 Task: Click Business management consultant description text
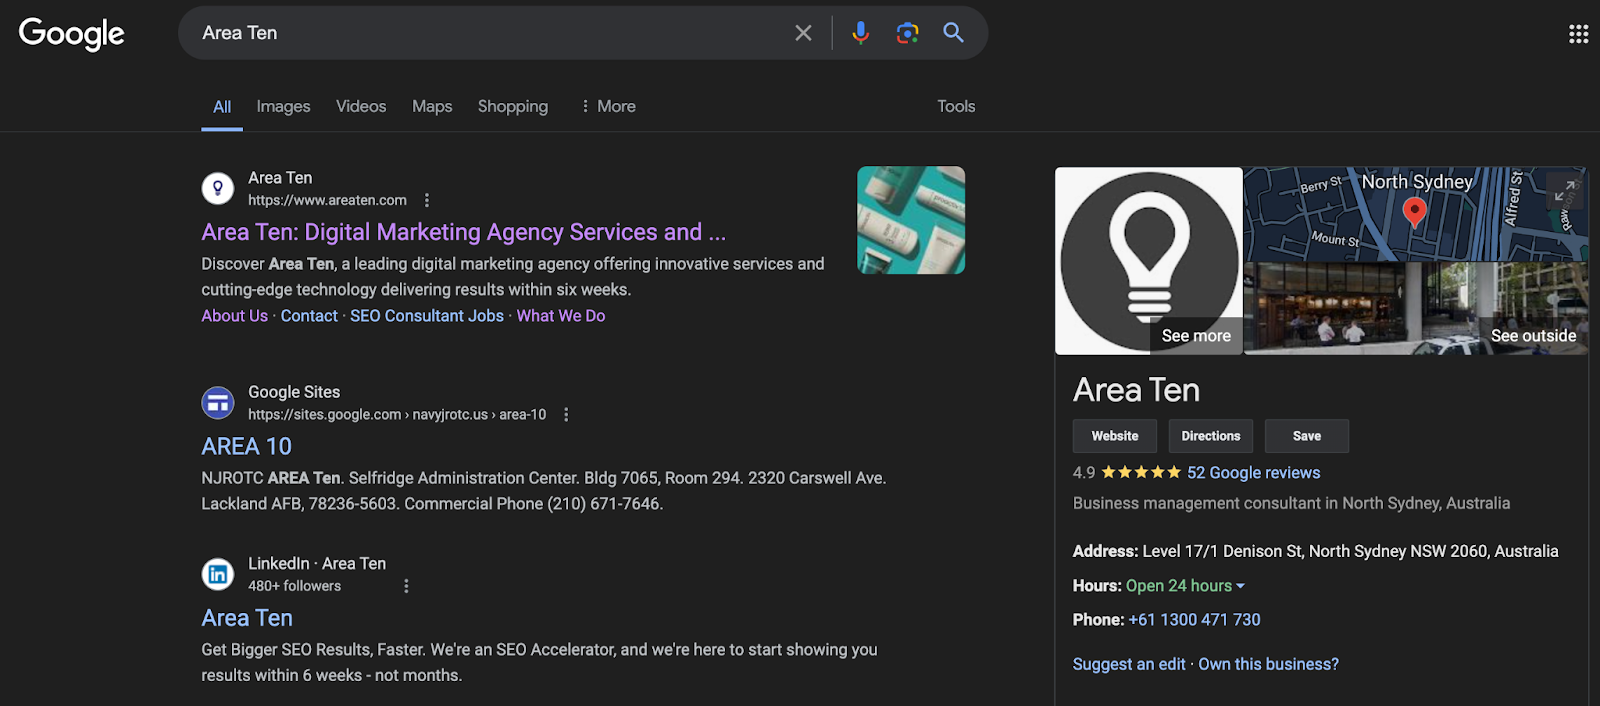(1291, 503)
